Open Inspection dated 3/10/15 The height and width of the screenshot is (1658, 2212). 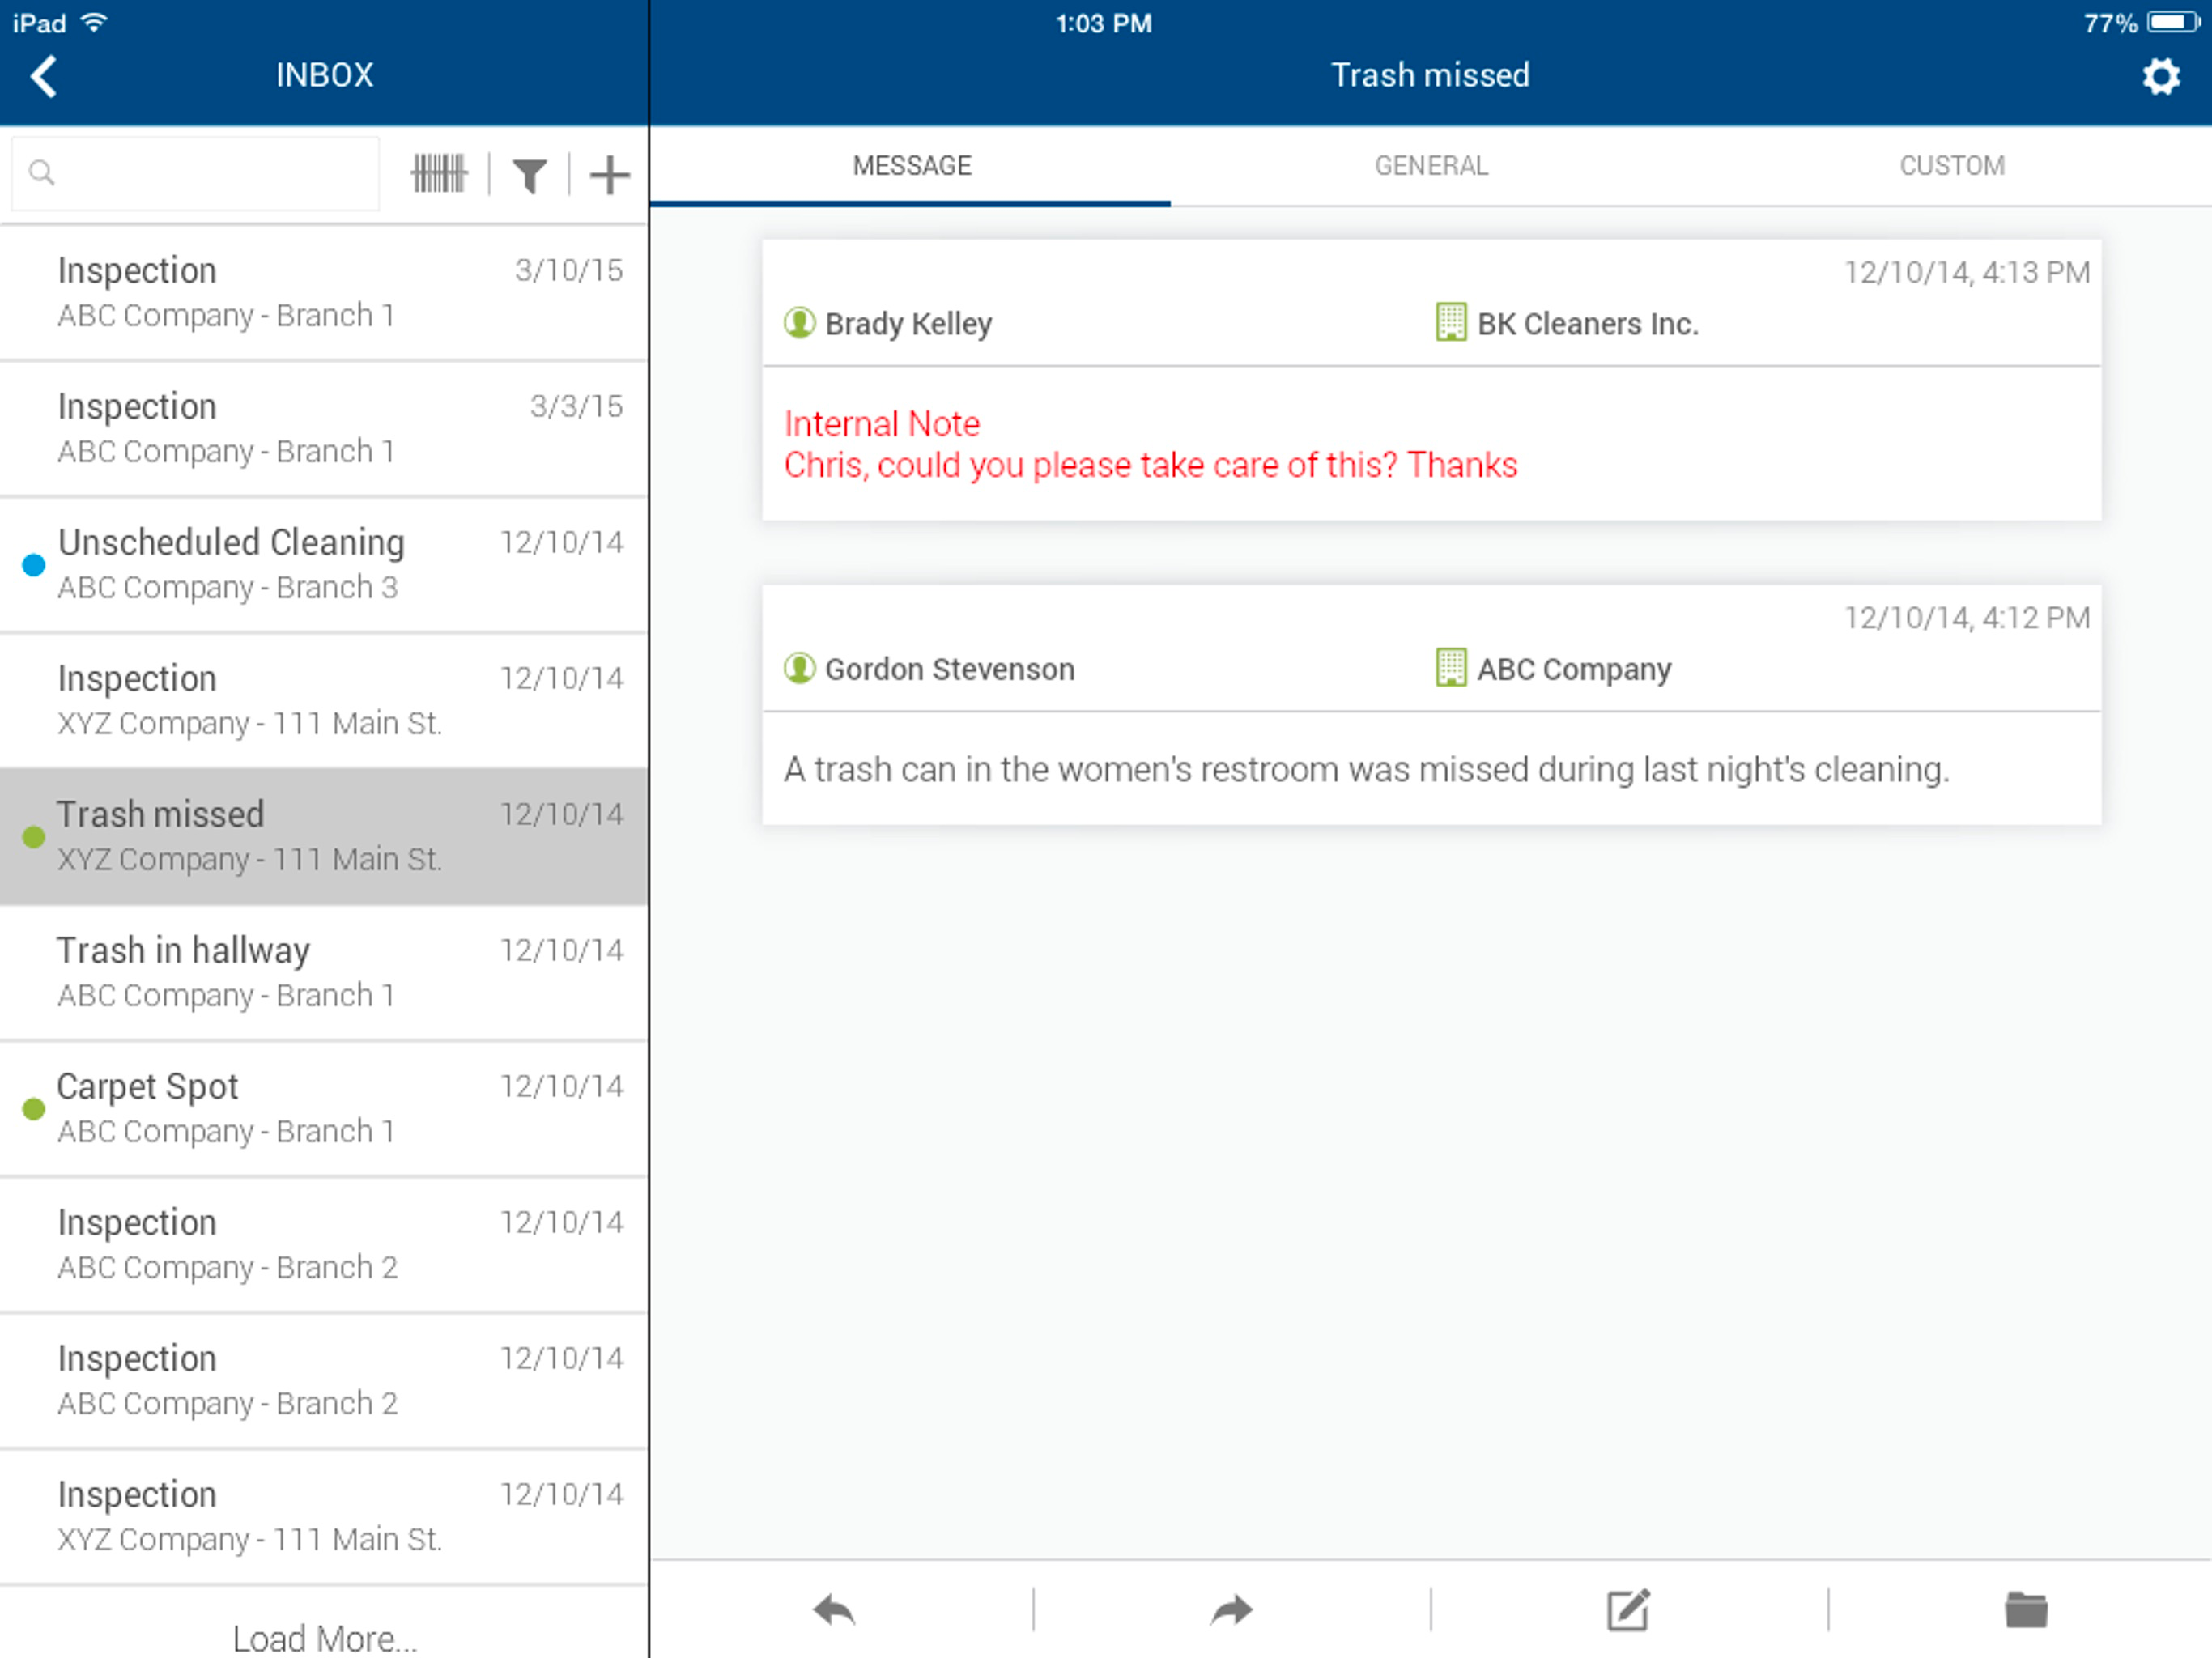pos(324,293)
